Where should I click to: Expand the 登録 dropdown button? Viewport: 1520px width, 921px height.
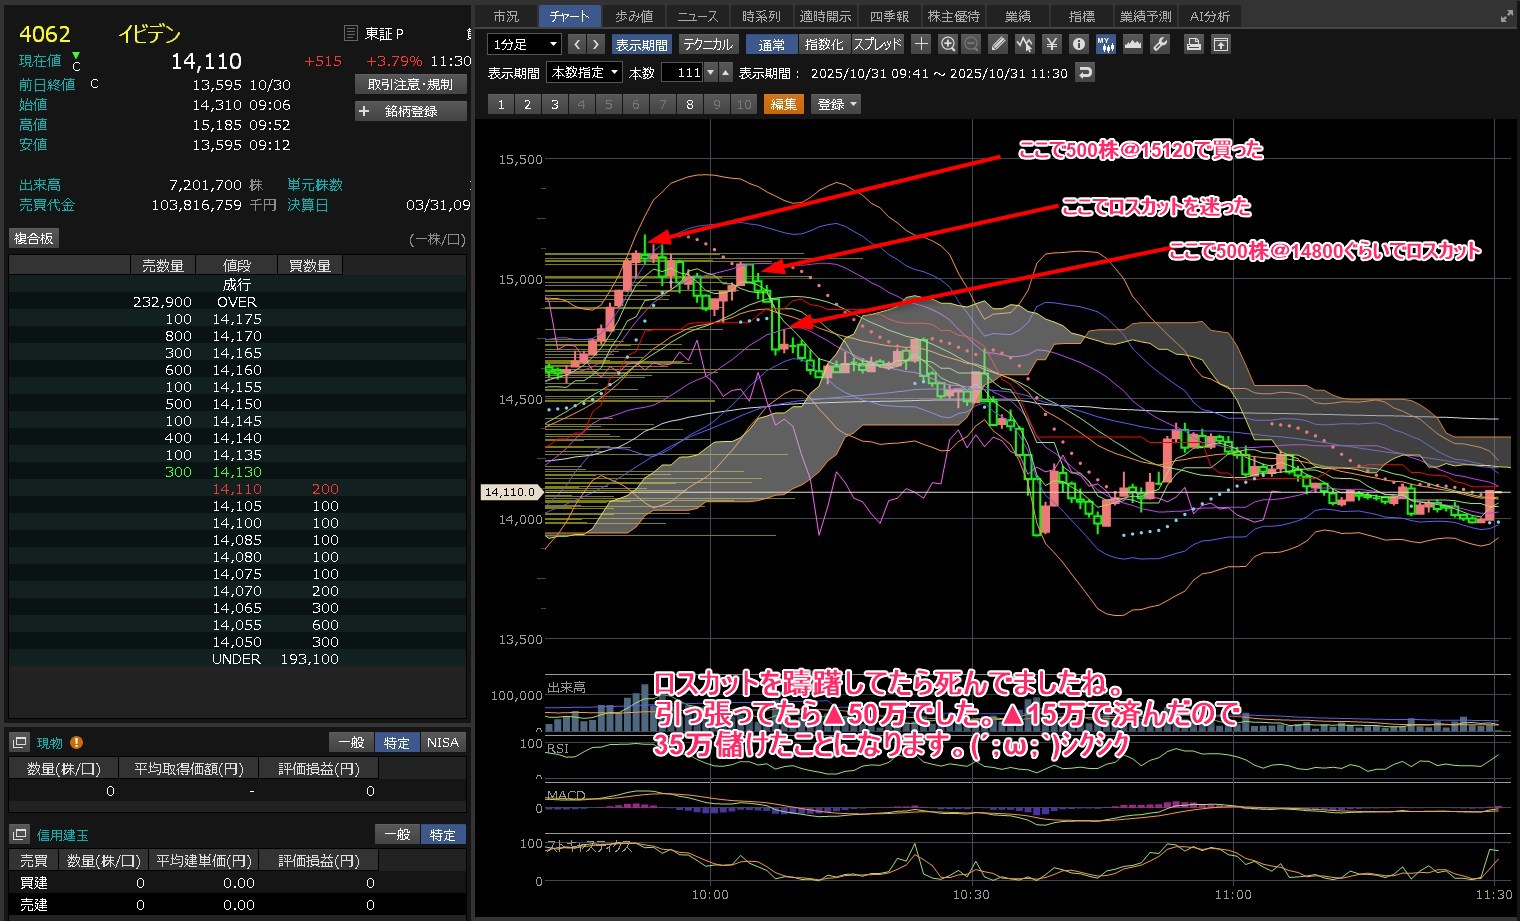(x=837, y=104)
